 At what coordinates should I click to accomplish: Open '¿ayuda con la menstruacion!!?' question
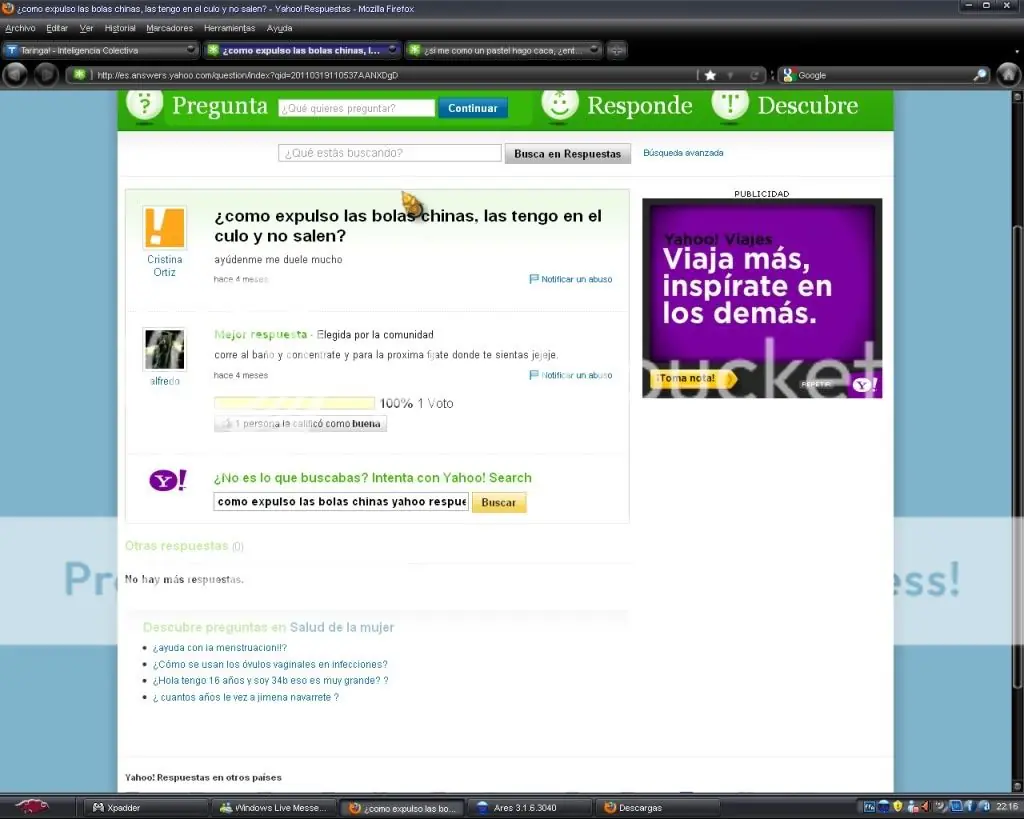(219, 648)
